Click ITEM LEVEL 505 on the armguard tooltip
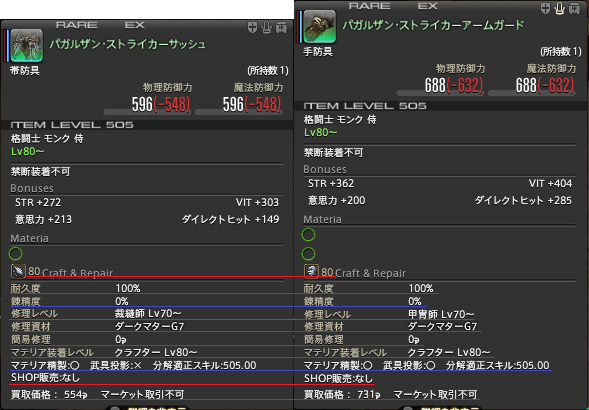The height and width of the screenshot is (410, 589). pos(365,106)
